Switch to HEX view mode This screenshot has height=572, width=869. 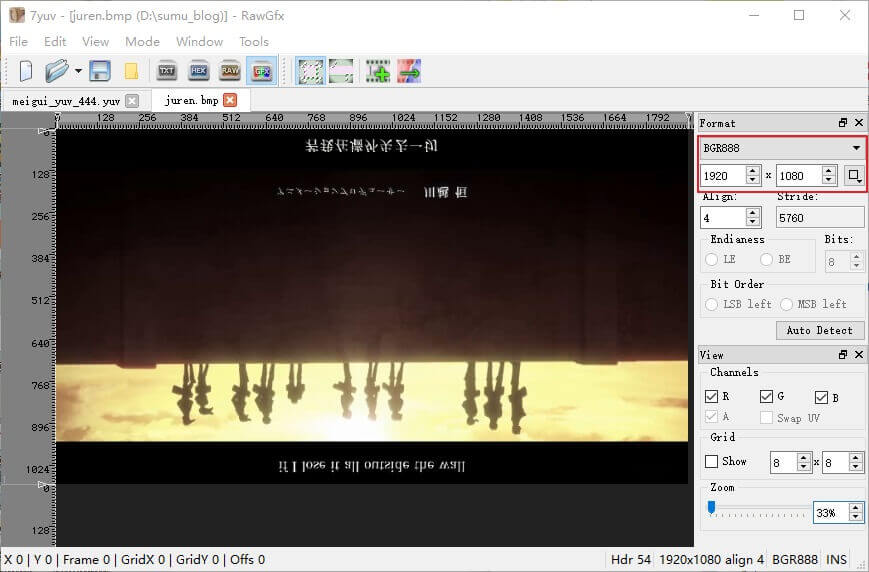(x=198, y=71)
